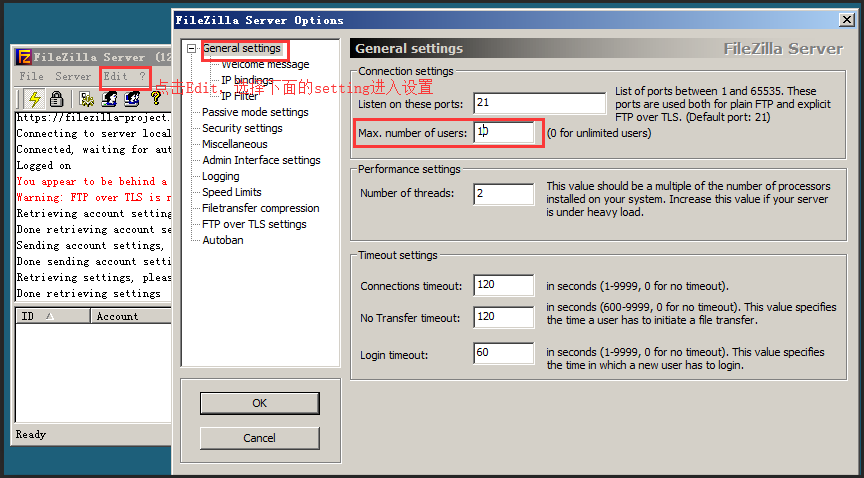Open FTP over TLS settings page
The image size is (864, 478).
[254, 224]
